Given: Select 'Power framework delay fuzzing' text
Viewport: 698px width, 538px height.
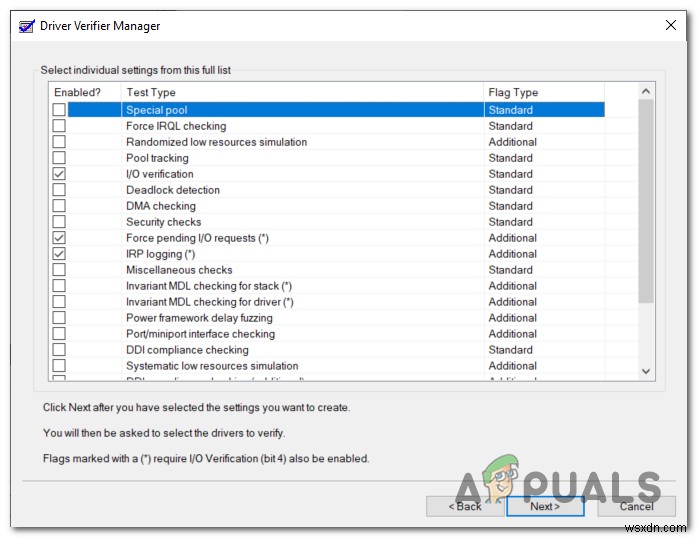Looking at the screenshot, I should click(x=199, y=318).
